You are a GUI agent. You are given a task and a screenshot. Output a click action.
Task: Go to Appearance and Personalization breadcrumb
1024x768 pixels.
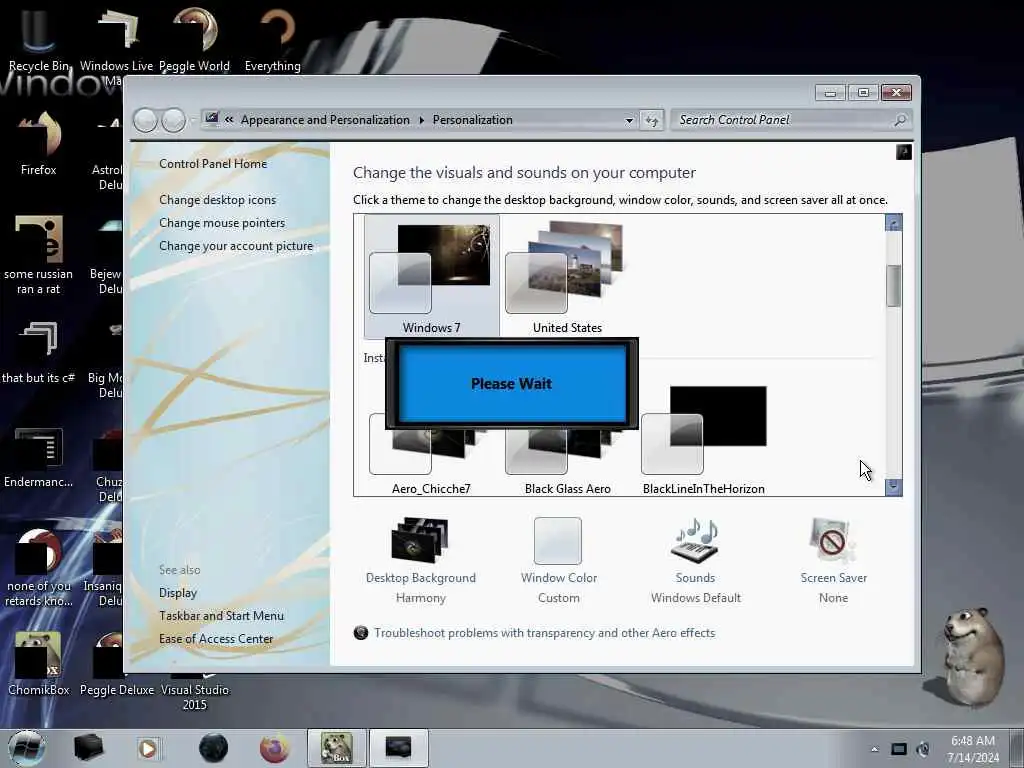pyautogui.click(x=325, y=120)
